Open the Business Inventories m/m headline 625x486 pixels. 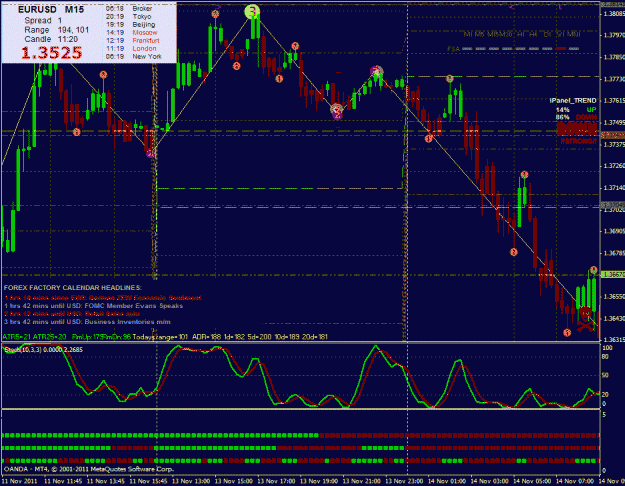[x=87, y=322]
